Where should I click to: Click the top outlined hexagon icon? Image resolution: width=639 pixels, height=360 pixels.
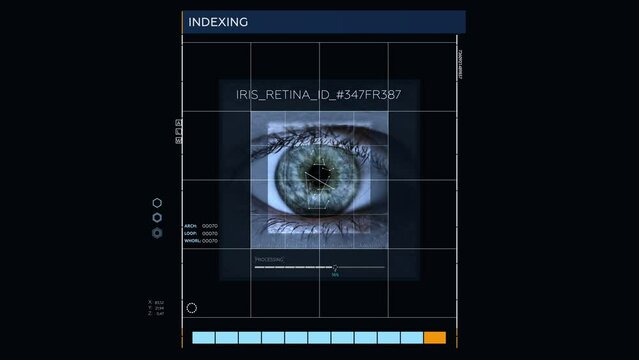coord(157,203)
